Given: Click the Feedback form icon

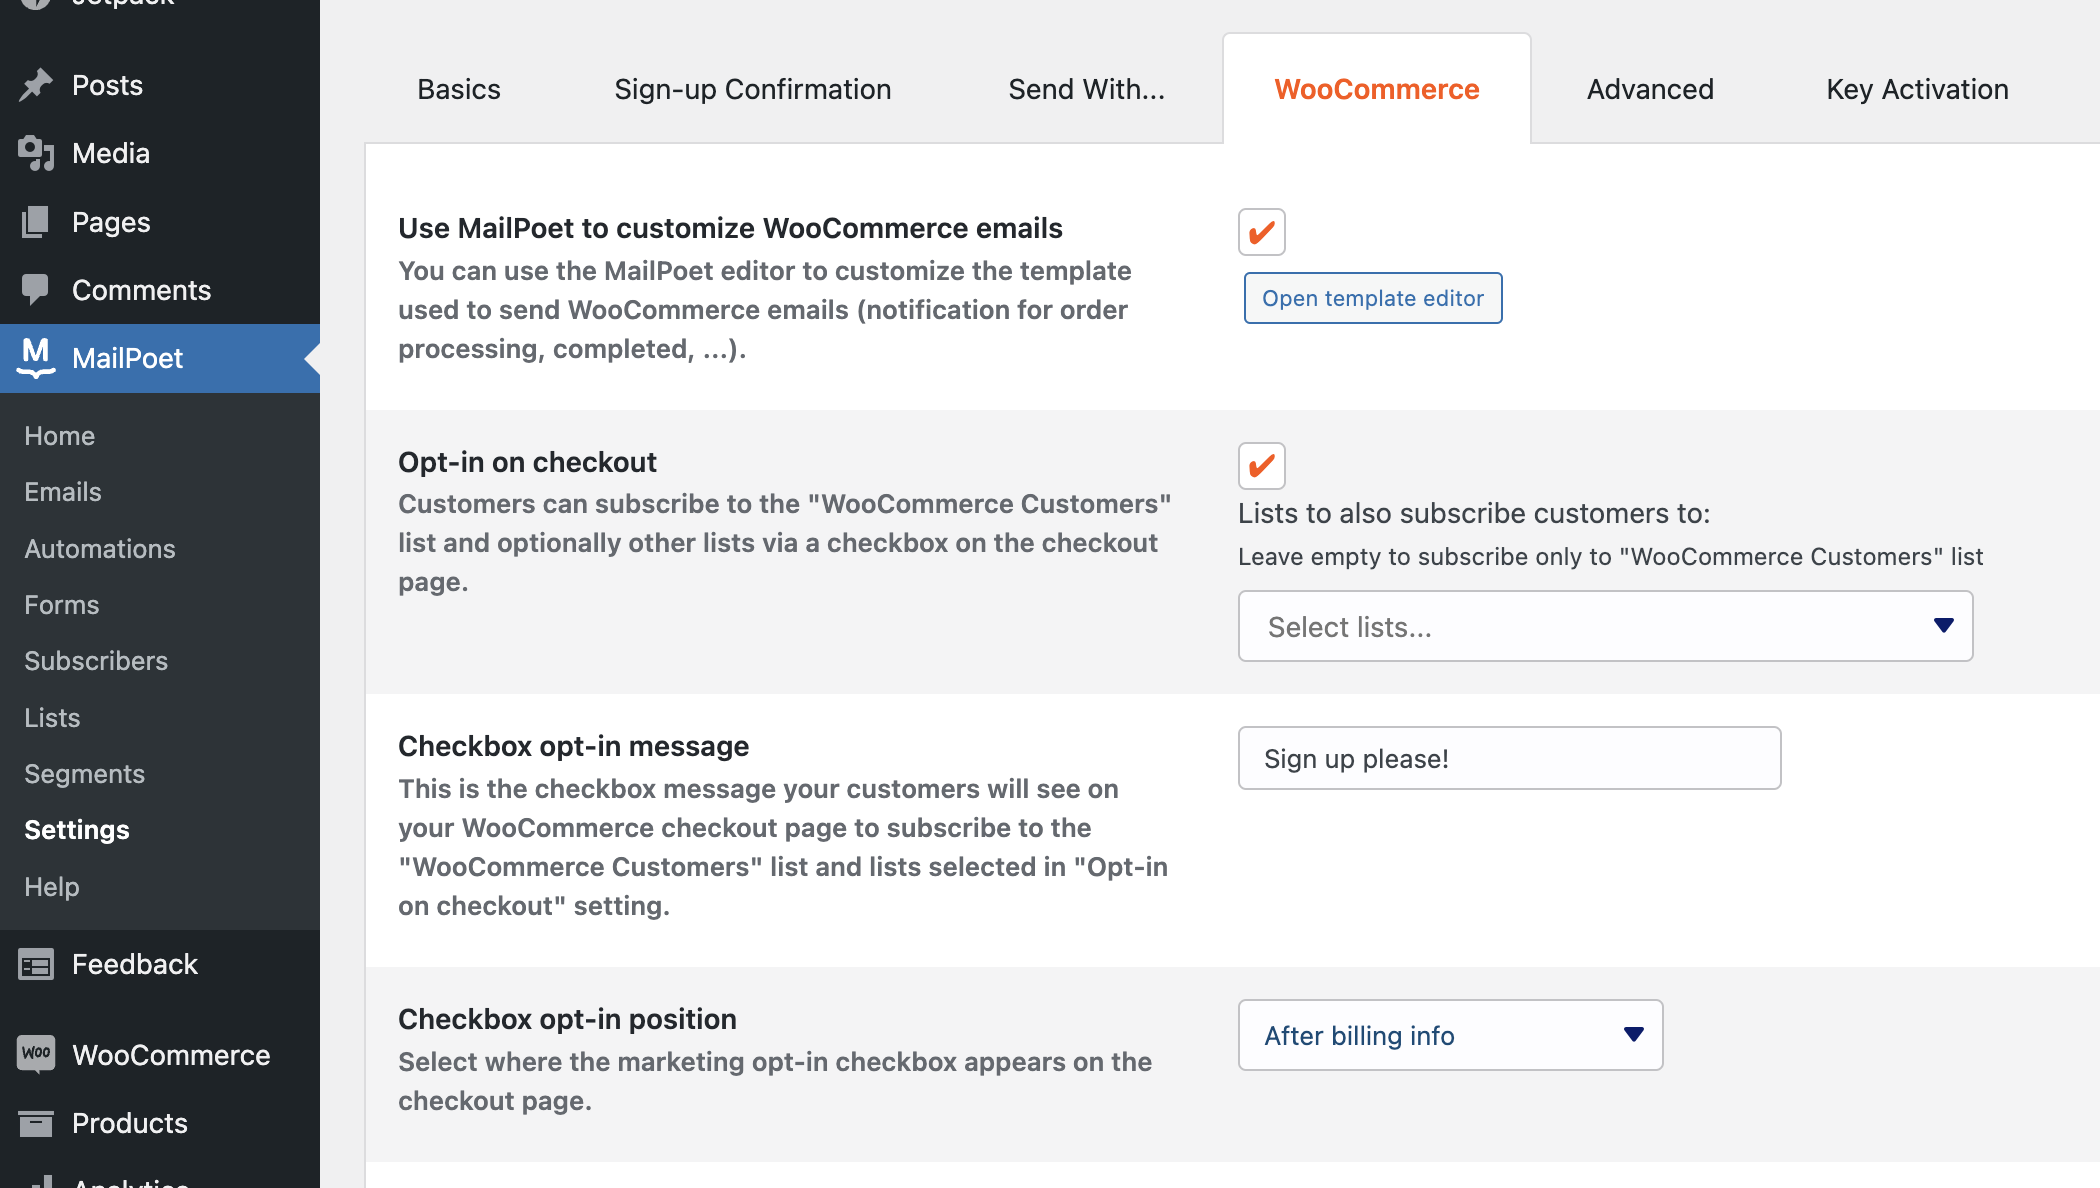Looking at the screenshot, I should point(36,964).
